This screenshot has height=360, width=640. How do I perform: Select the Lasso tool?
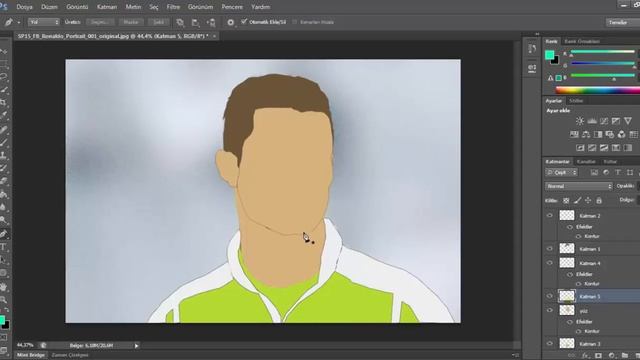(x=4, y=76)
